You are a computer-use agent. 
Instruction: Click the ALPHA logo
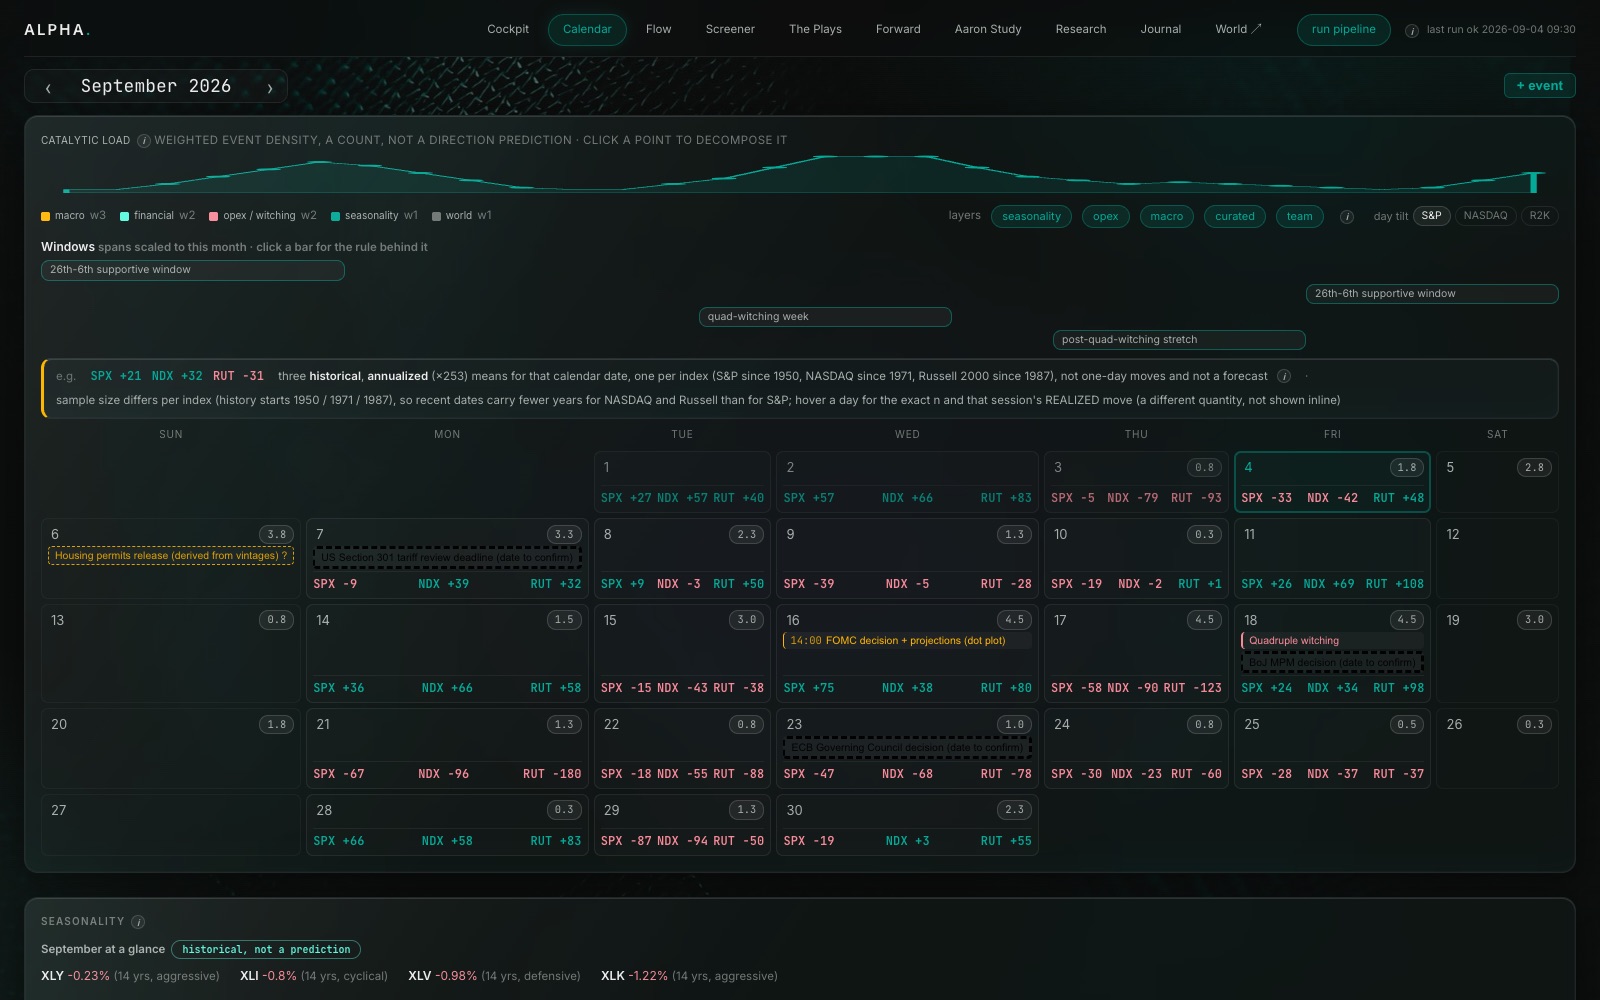click(57, 30)
